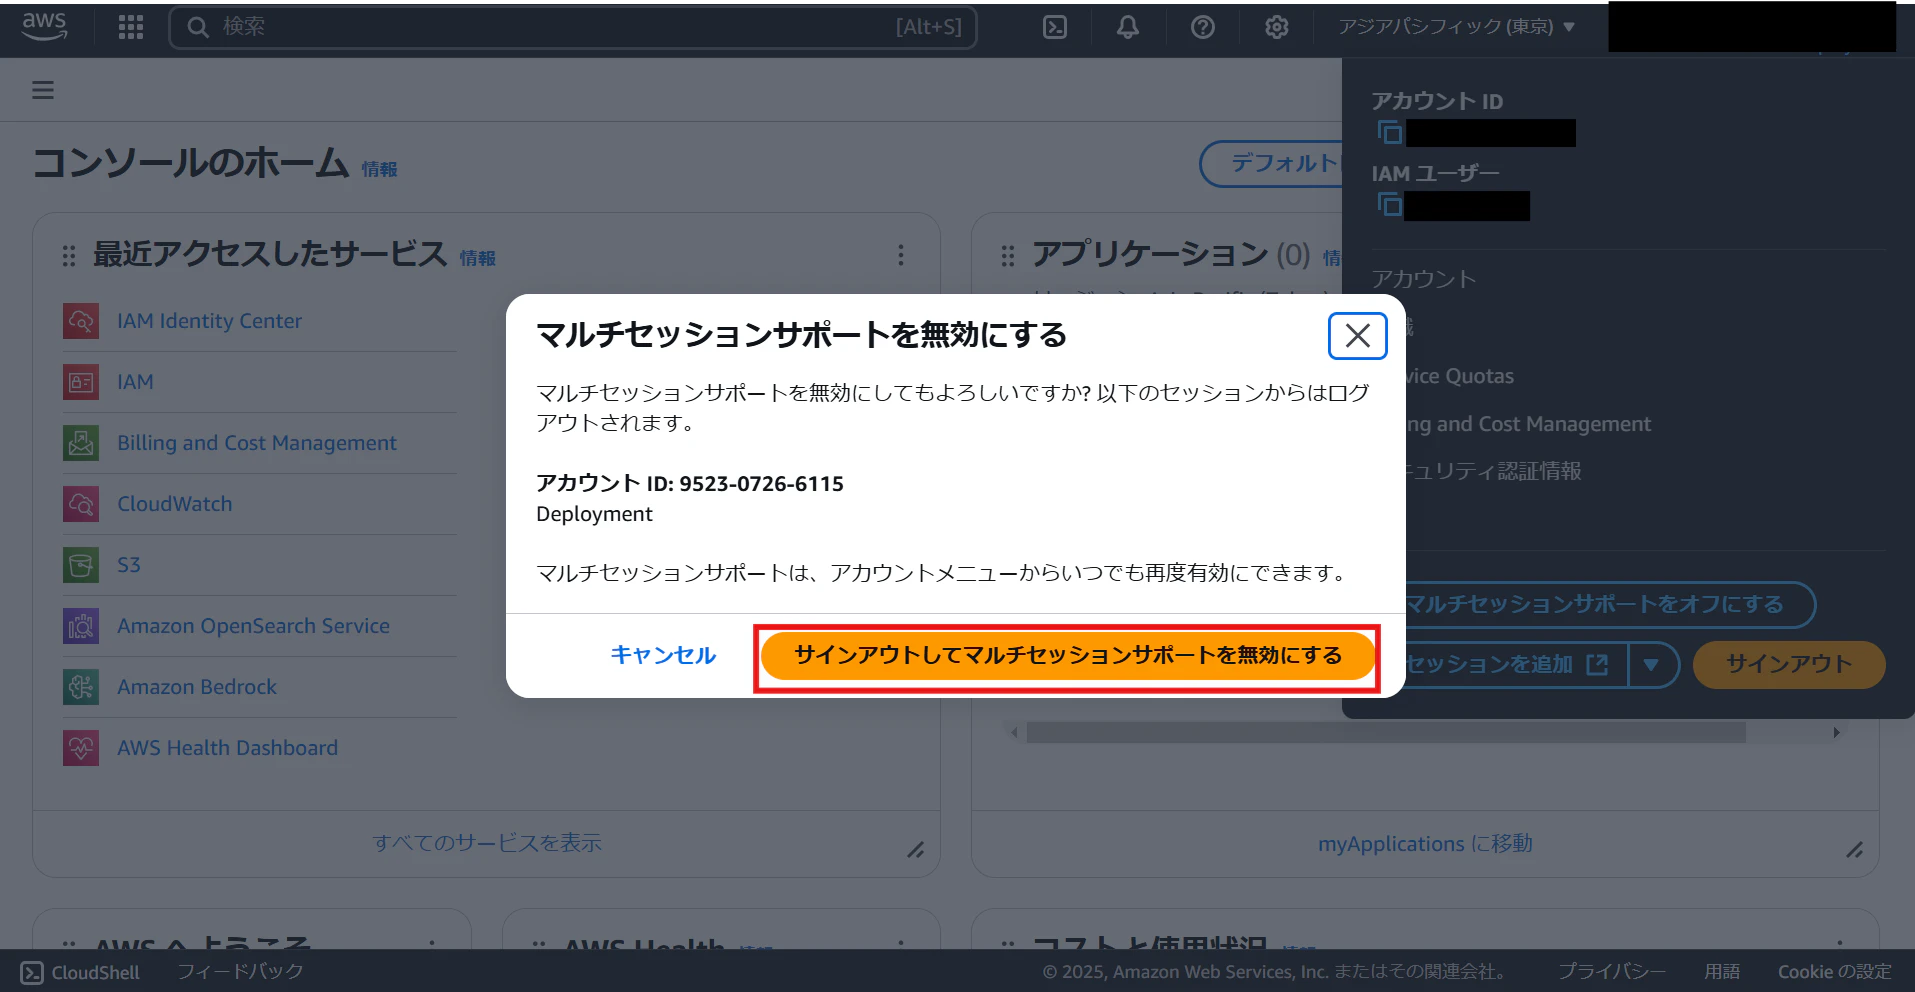Click プライバシー link in the footer

click(1612, 971)
